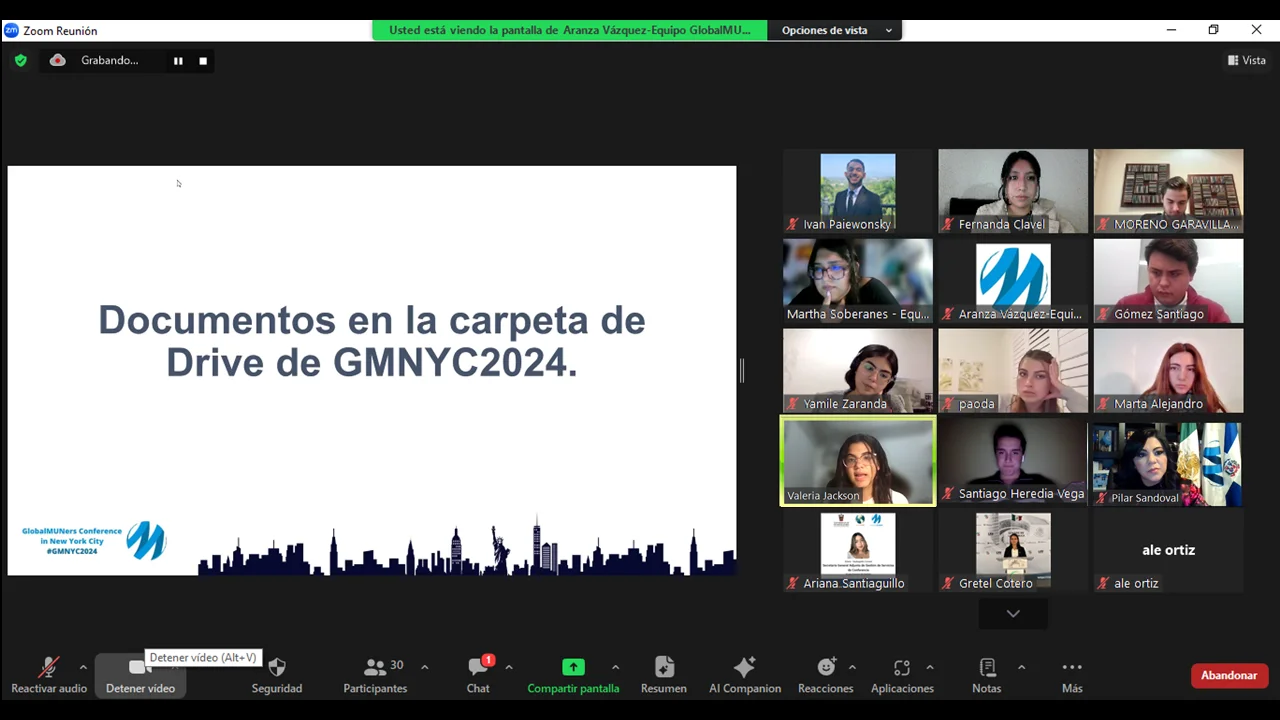Stop the recording
1280x720 pixels.
coord(203,61)
